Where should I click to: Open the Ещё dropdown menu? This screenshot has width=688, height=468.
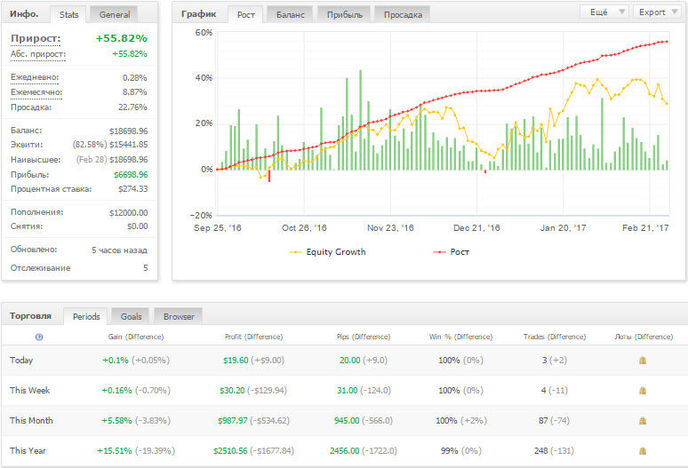click(x=605, y=12)
